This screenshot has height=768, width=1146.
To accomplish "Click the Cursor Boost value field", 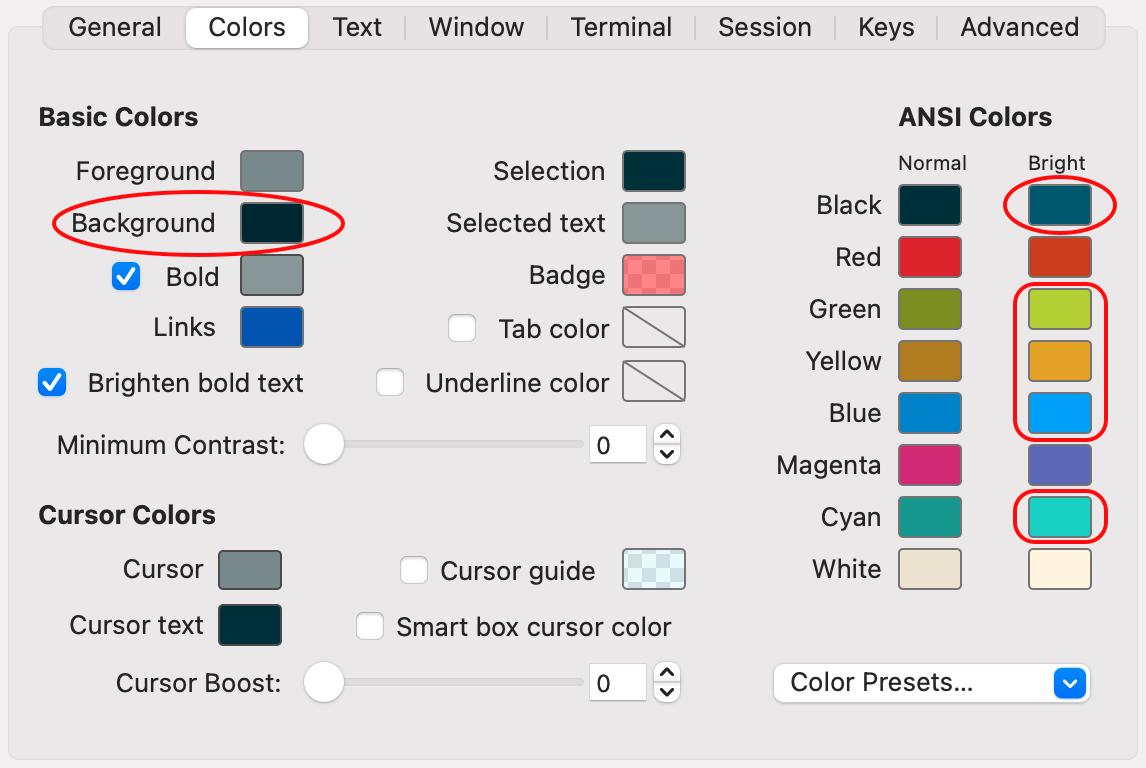I will click(618, 683).
